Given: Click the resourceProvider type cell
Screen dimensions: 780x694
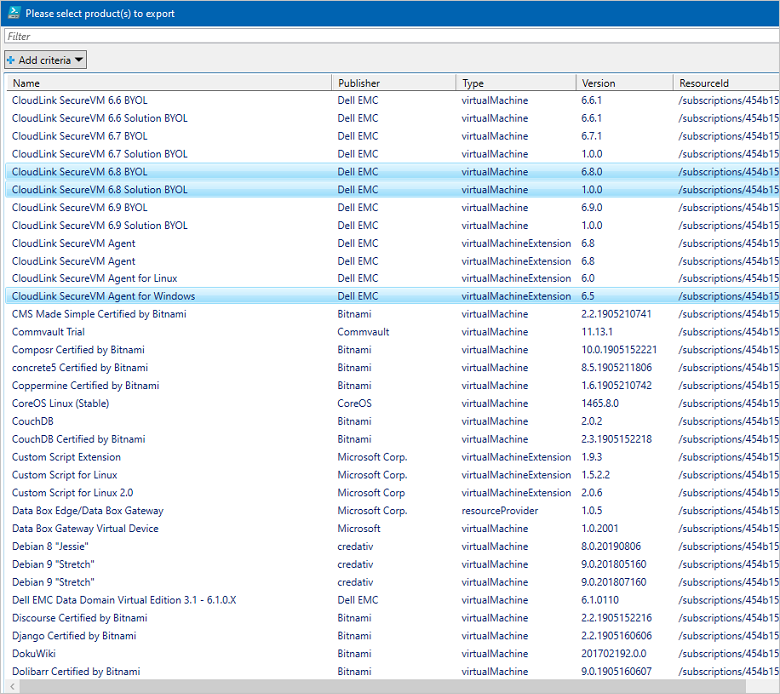Looking at the screenshot, I should [x=499, y=511].
